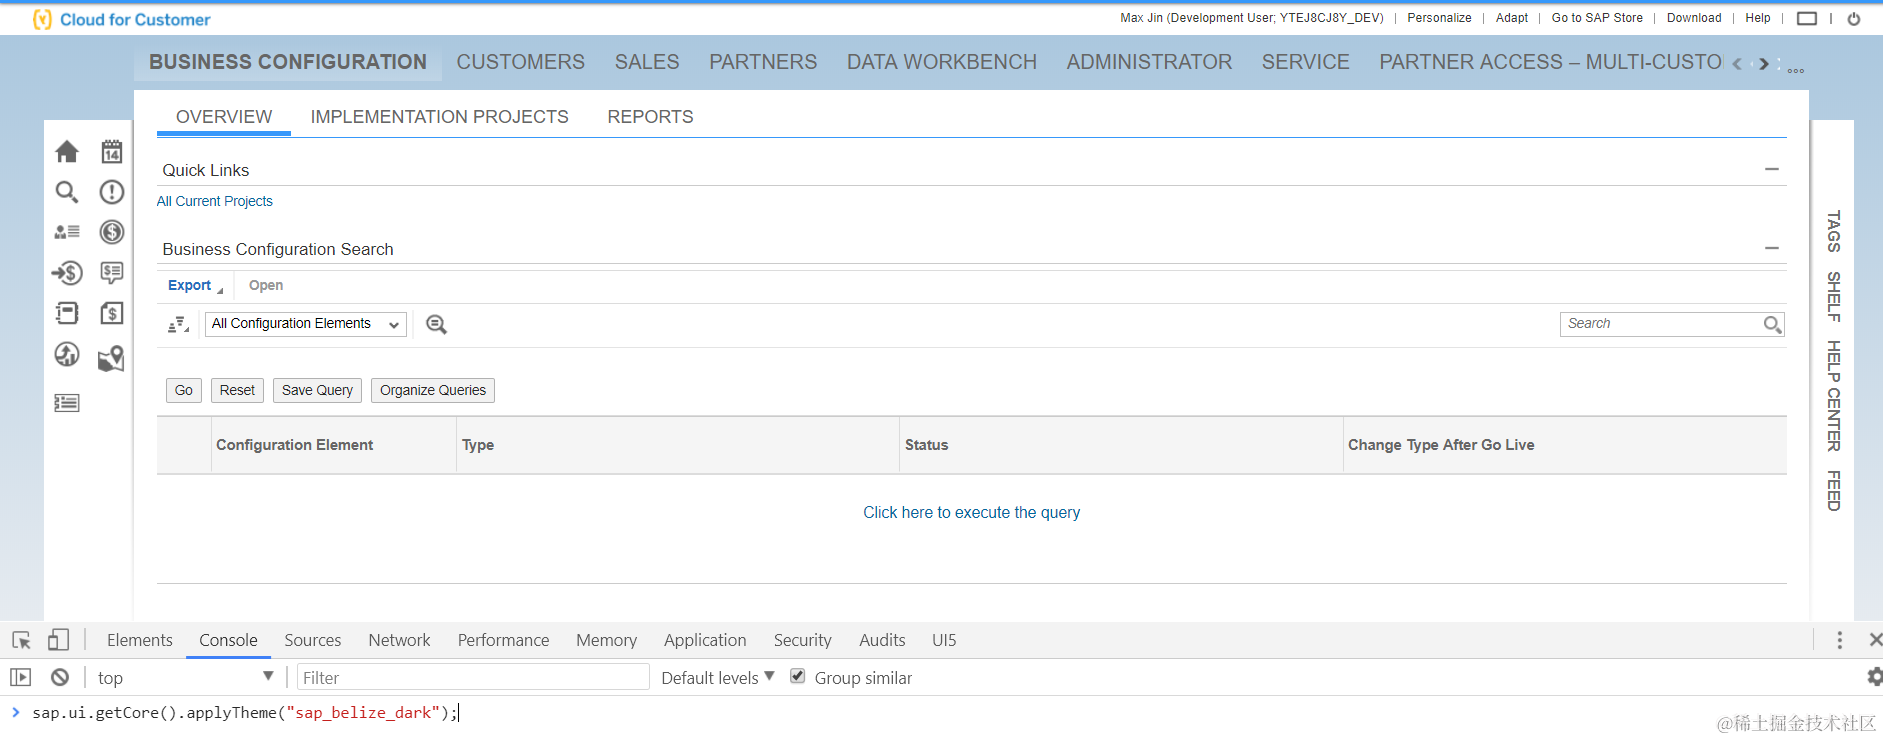Image resolution: width=1883 pixels, height=740 pixels.
Task: Click the ticket list icon in sidebar
Action: coord(67,403)
